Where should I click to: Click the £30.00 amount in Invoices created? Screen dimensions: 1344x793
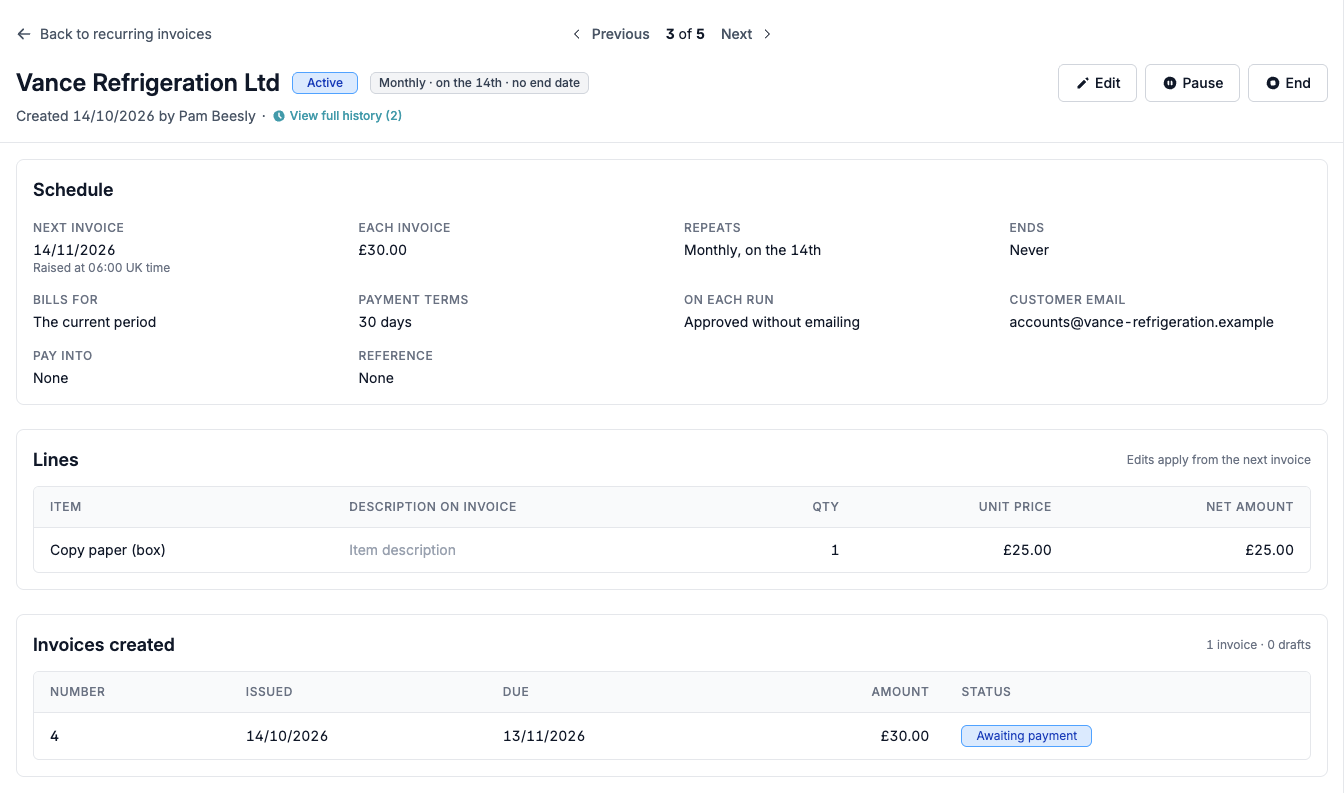(x=905, y=736)
